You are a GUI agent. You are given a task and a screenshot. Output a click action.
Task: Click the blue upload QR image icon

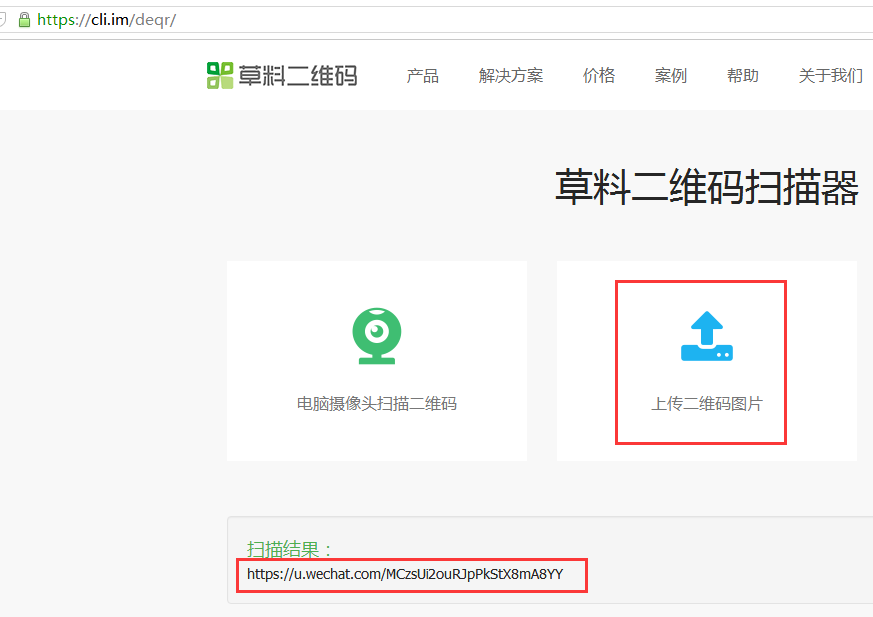coord(707,336)
